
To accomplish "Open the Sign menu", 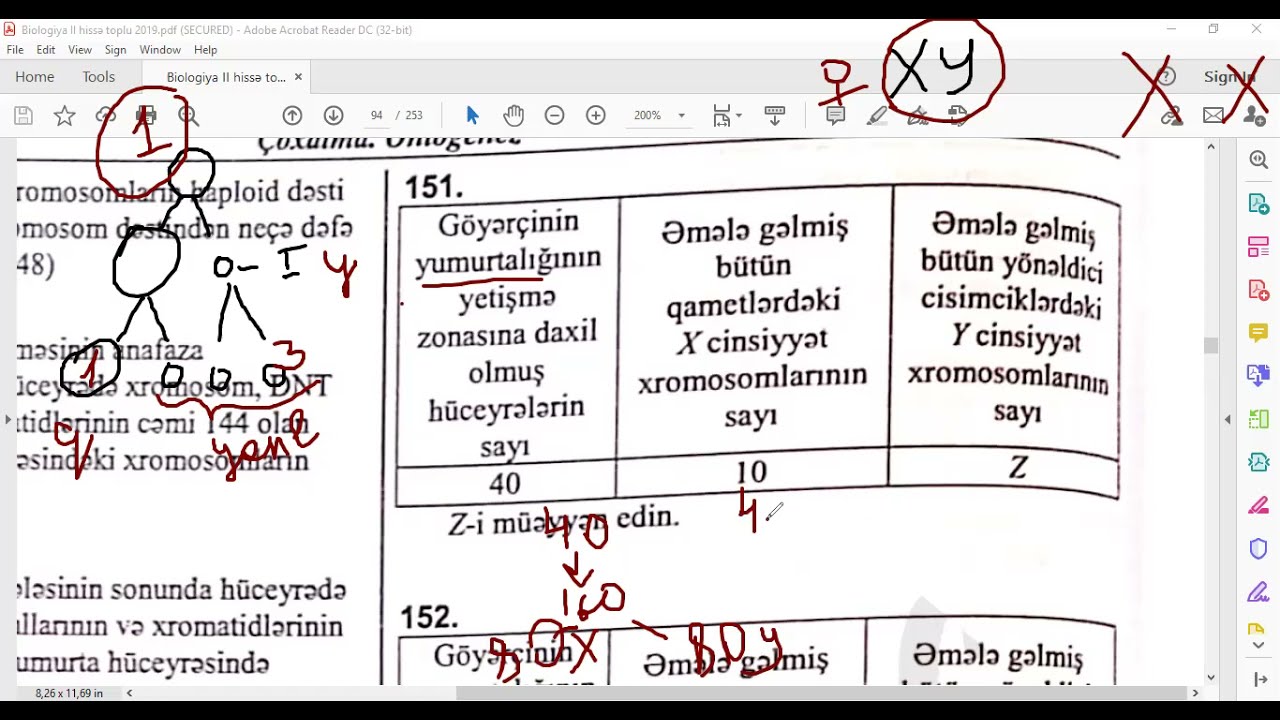I will click(x=115, y=50).
